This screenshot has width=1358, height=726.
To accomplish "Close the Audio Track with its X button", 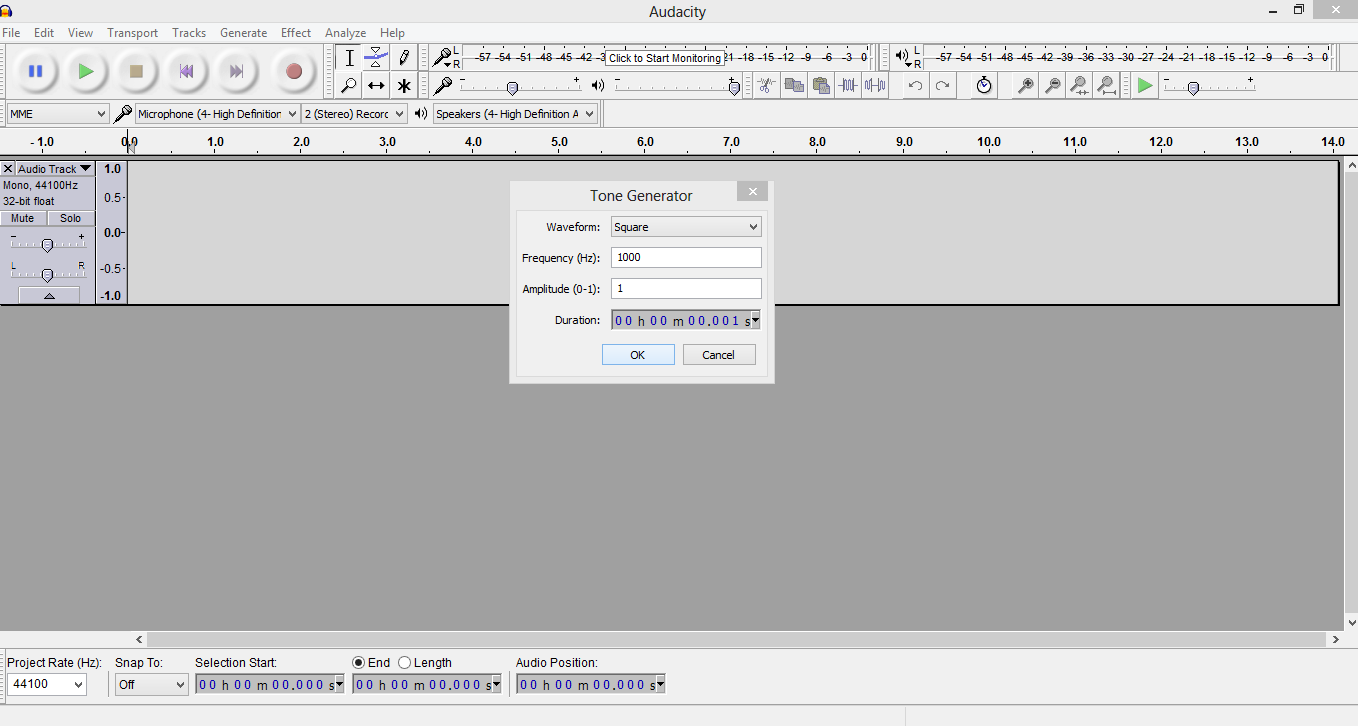I will (x=8, y=169).
